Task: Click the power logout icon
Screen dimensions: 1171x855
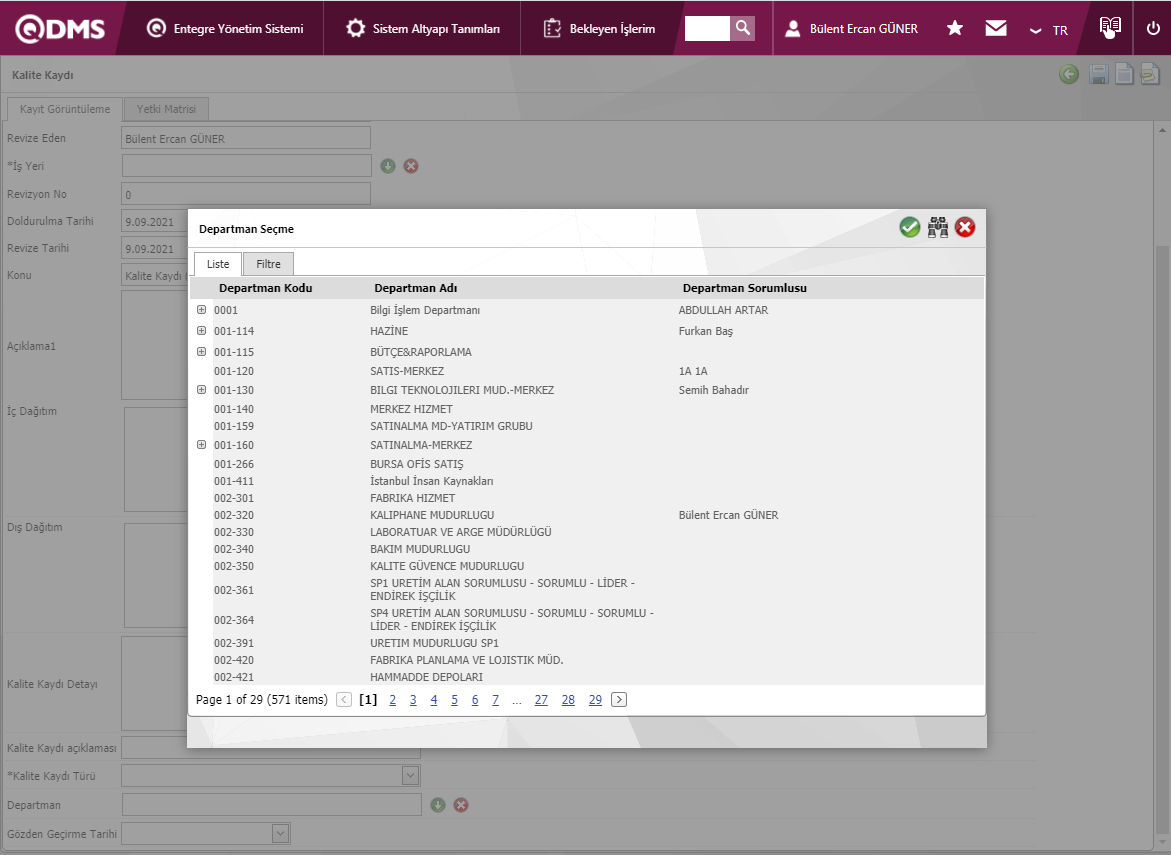Action: (1153, 29)
